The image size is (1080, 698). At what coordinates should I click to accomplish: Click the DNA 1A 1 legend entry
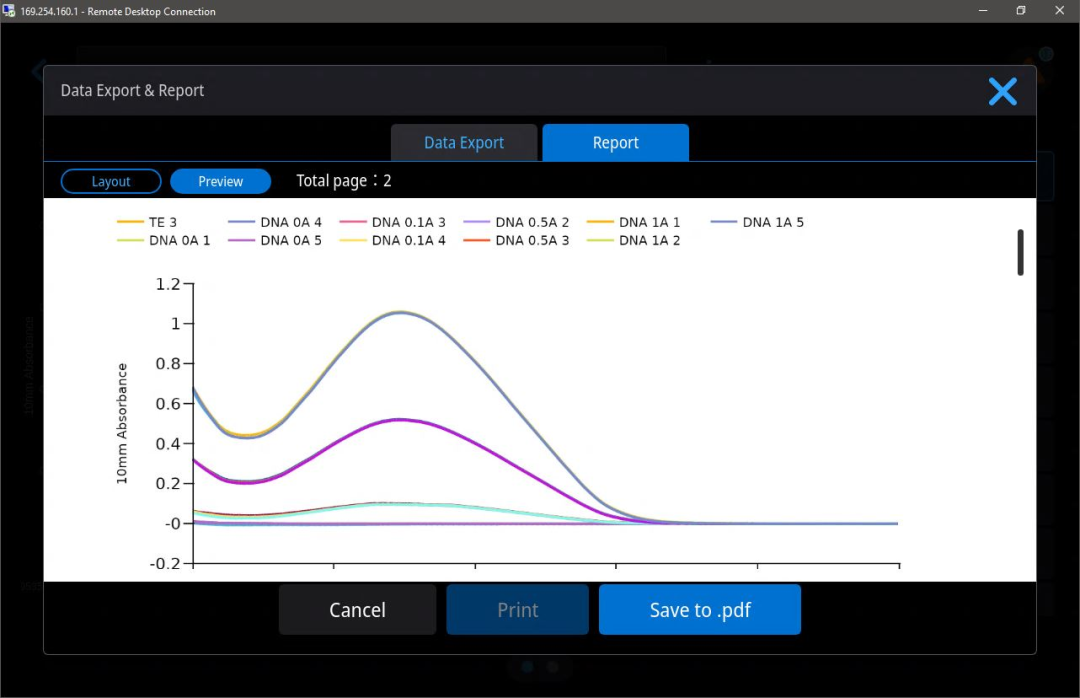point(633,222)
